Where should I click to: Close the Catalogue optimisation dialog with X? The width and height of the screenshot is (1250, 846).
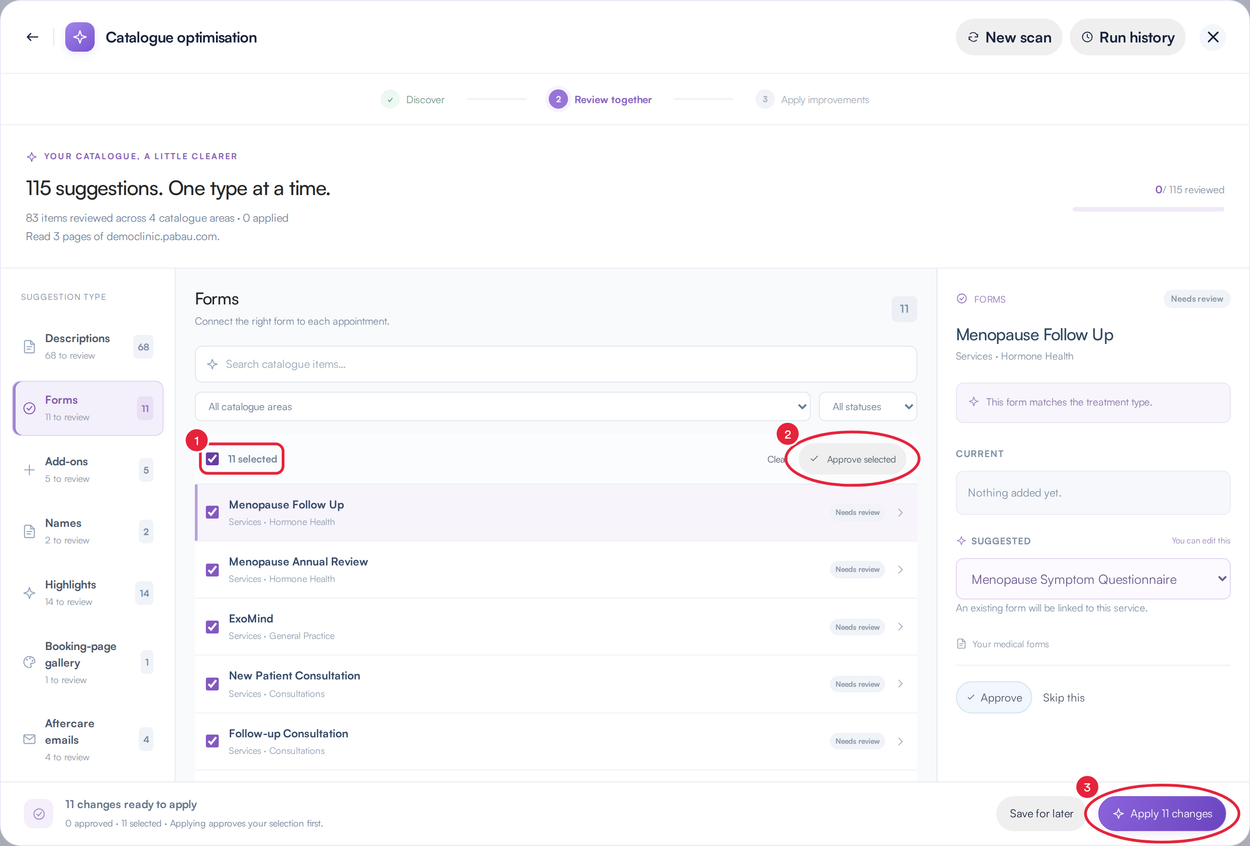click(1213, 37)
